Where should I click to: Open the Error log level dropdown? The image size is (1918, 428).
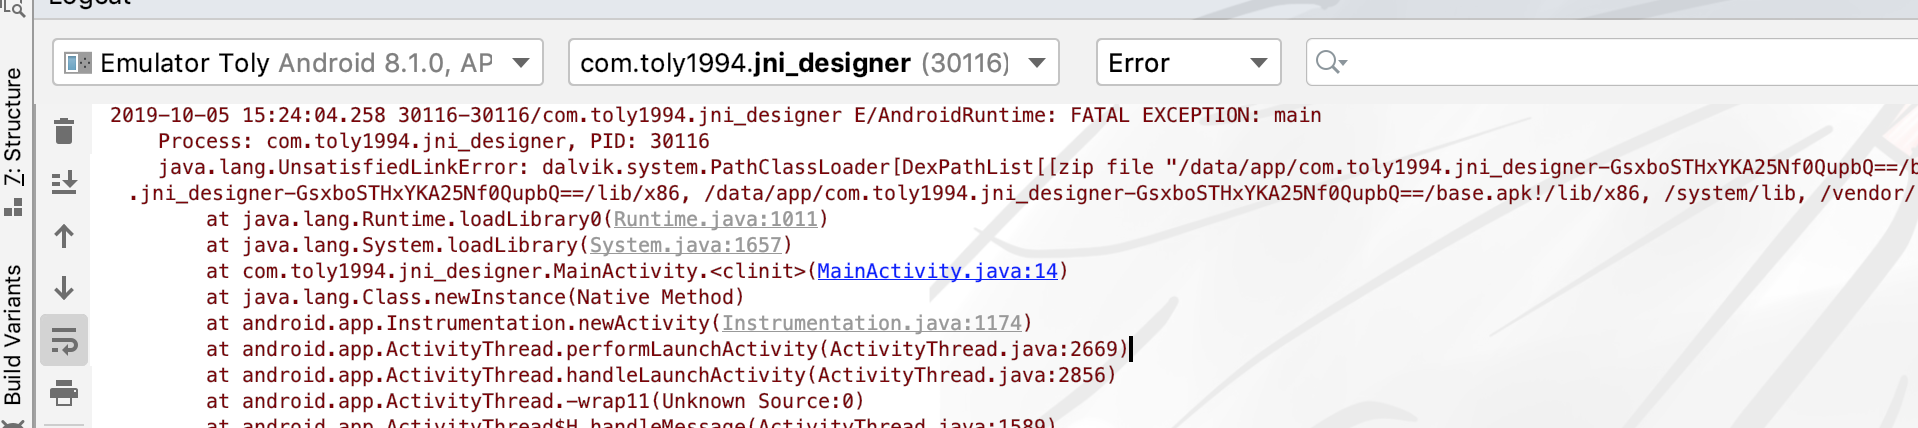[x=1189, y=63]
